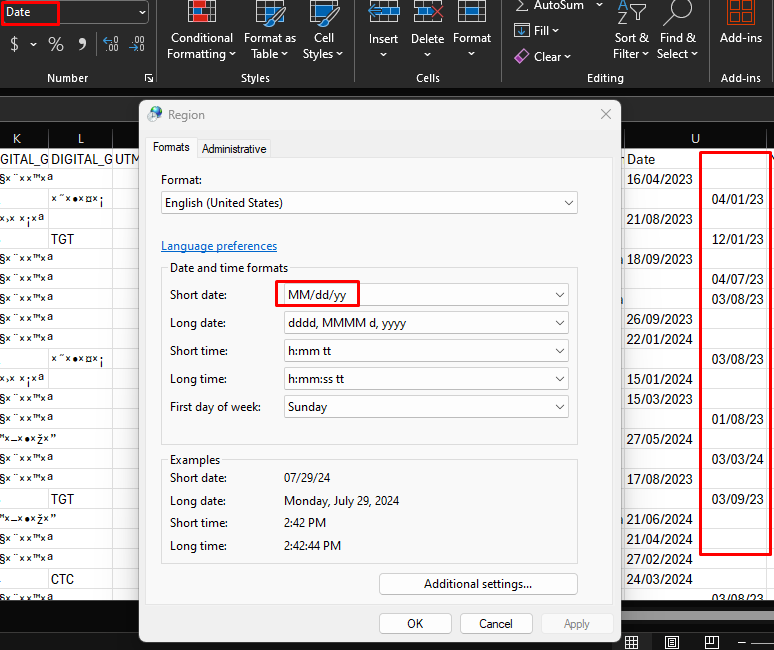Switch to Page Layout view
The image size is (774, 650).
click(672, 641)
